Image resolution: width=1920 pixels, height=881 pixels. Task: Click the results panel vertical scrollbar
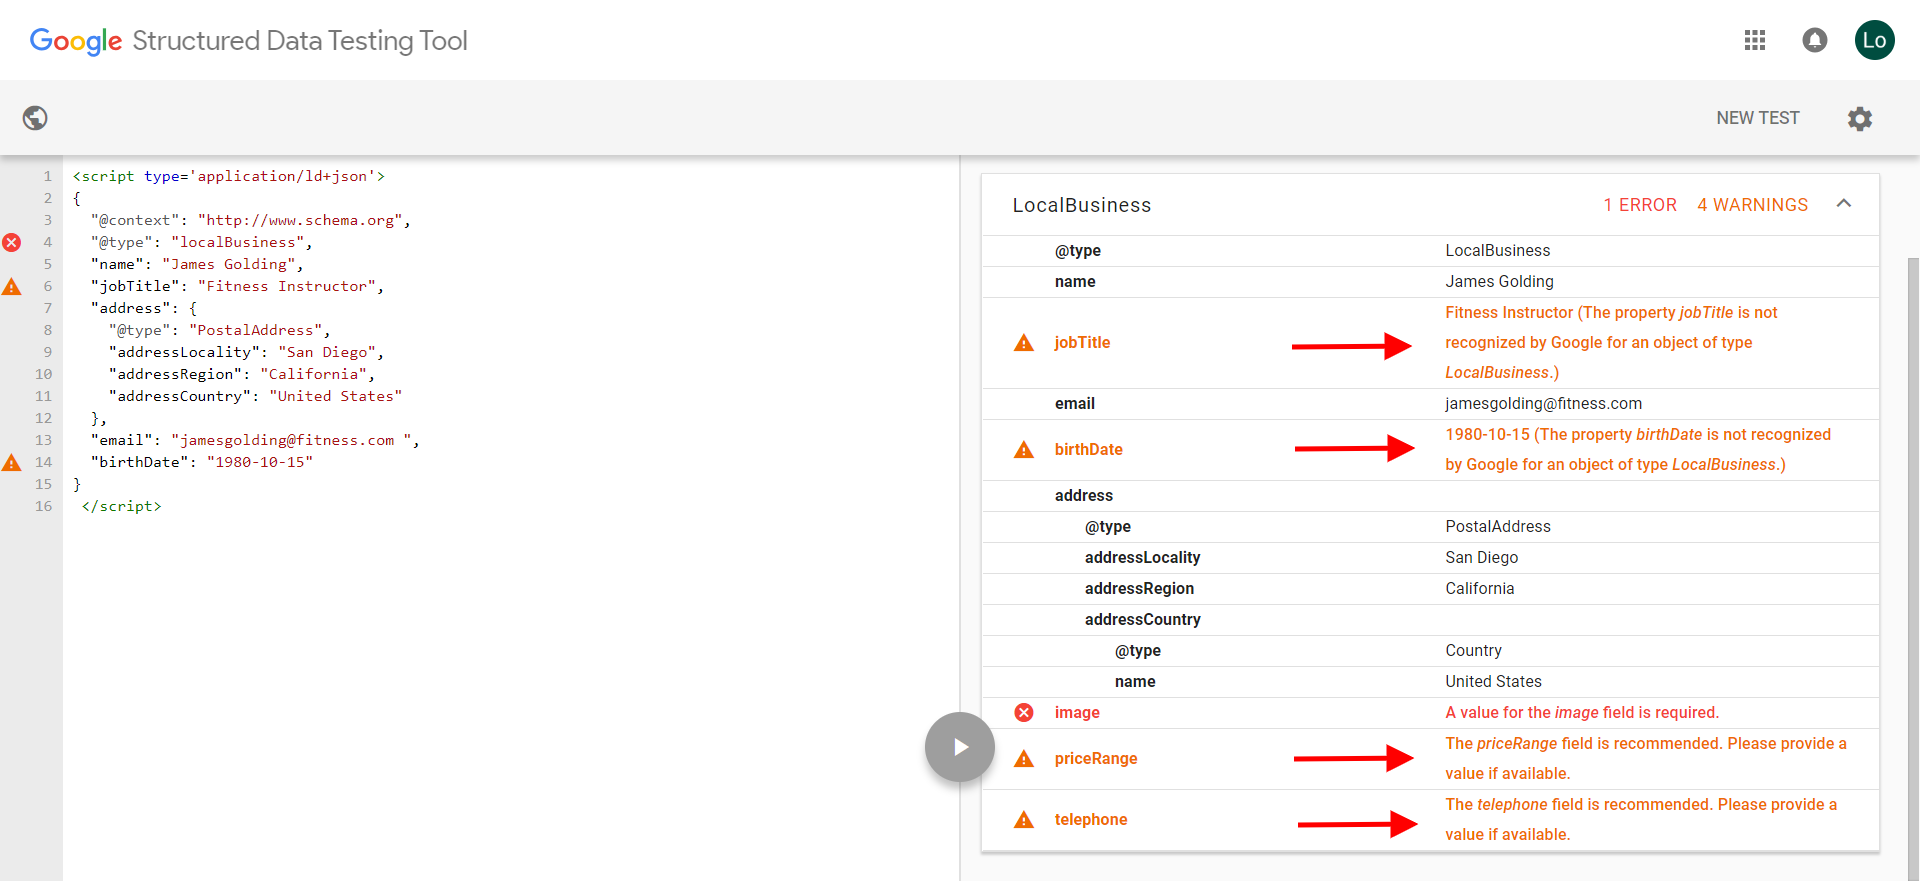pos(1913,567)
